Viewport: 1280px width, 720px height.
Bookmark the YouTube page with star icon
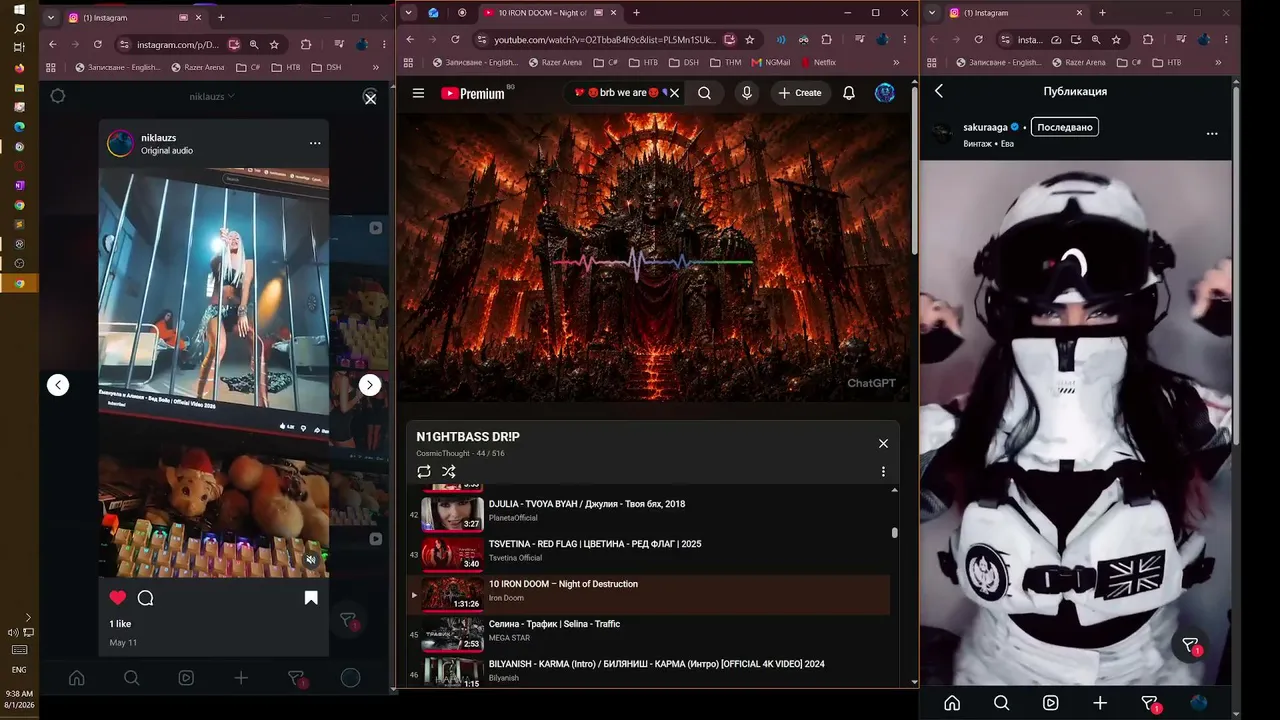[x=749, y=40]
